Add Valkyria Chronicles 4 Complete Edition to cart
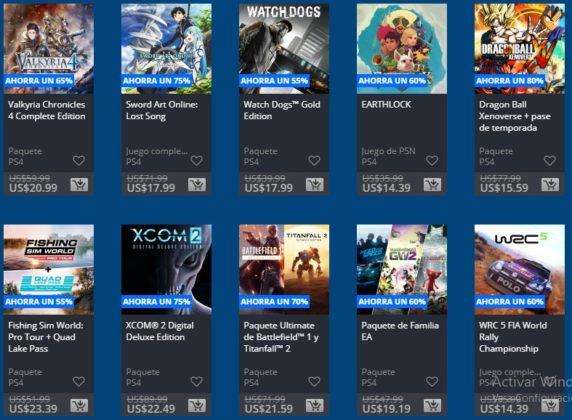The image size is (572, 420). pos(79,185)
